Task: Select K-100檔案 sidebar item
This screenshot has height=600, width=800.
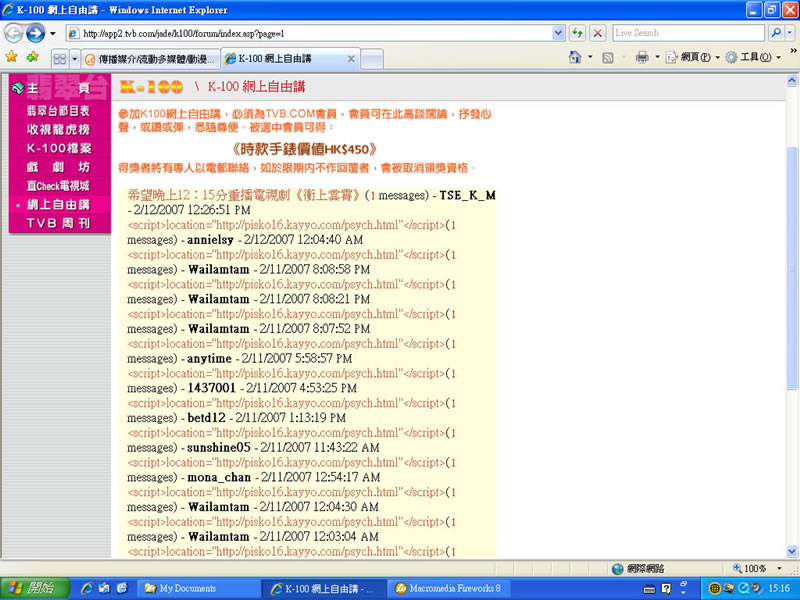Action: click(x=58, y=148)
